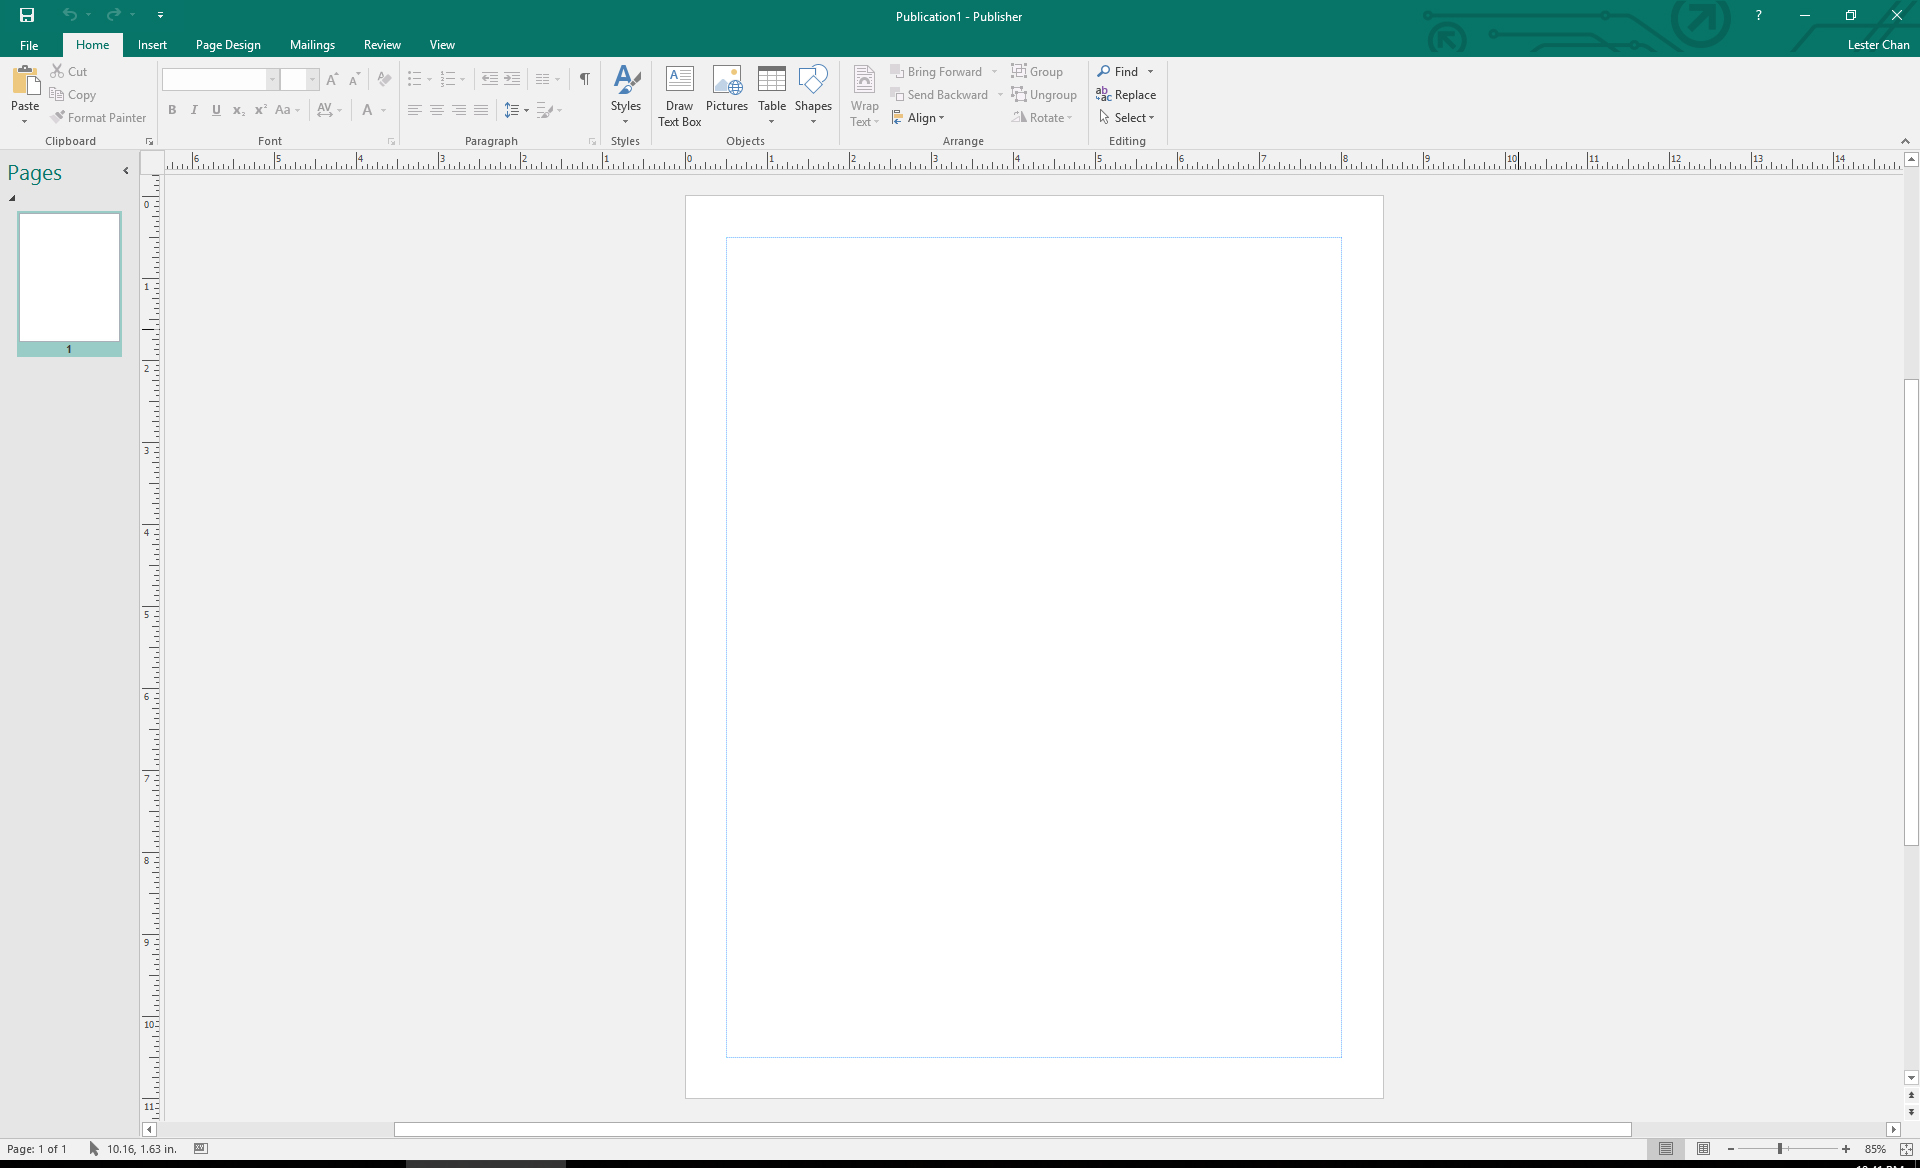1920x1168 pixels.
Task: Select the Align objects icon
Action: coord(919,117)
